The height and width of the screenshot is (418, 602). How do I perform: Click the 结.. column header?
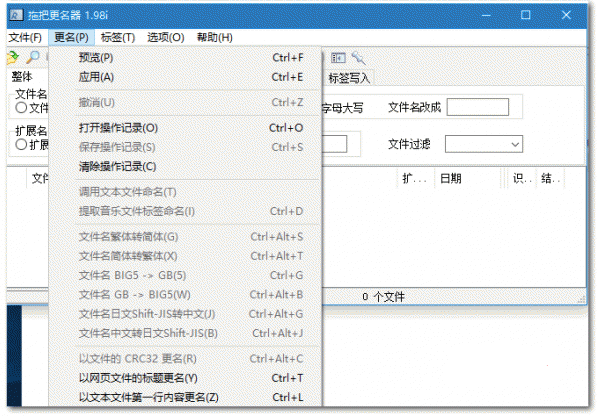(551, 178)
